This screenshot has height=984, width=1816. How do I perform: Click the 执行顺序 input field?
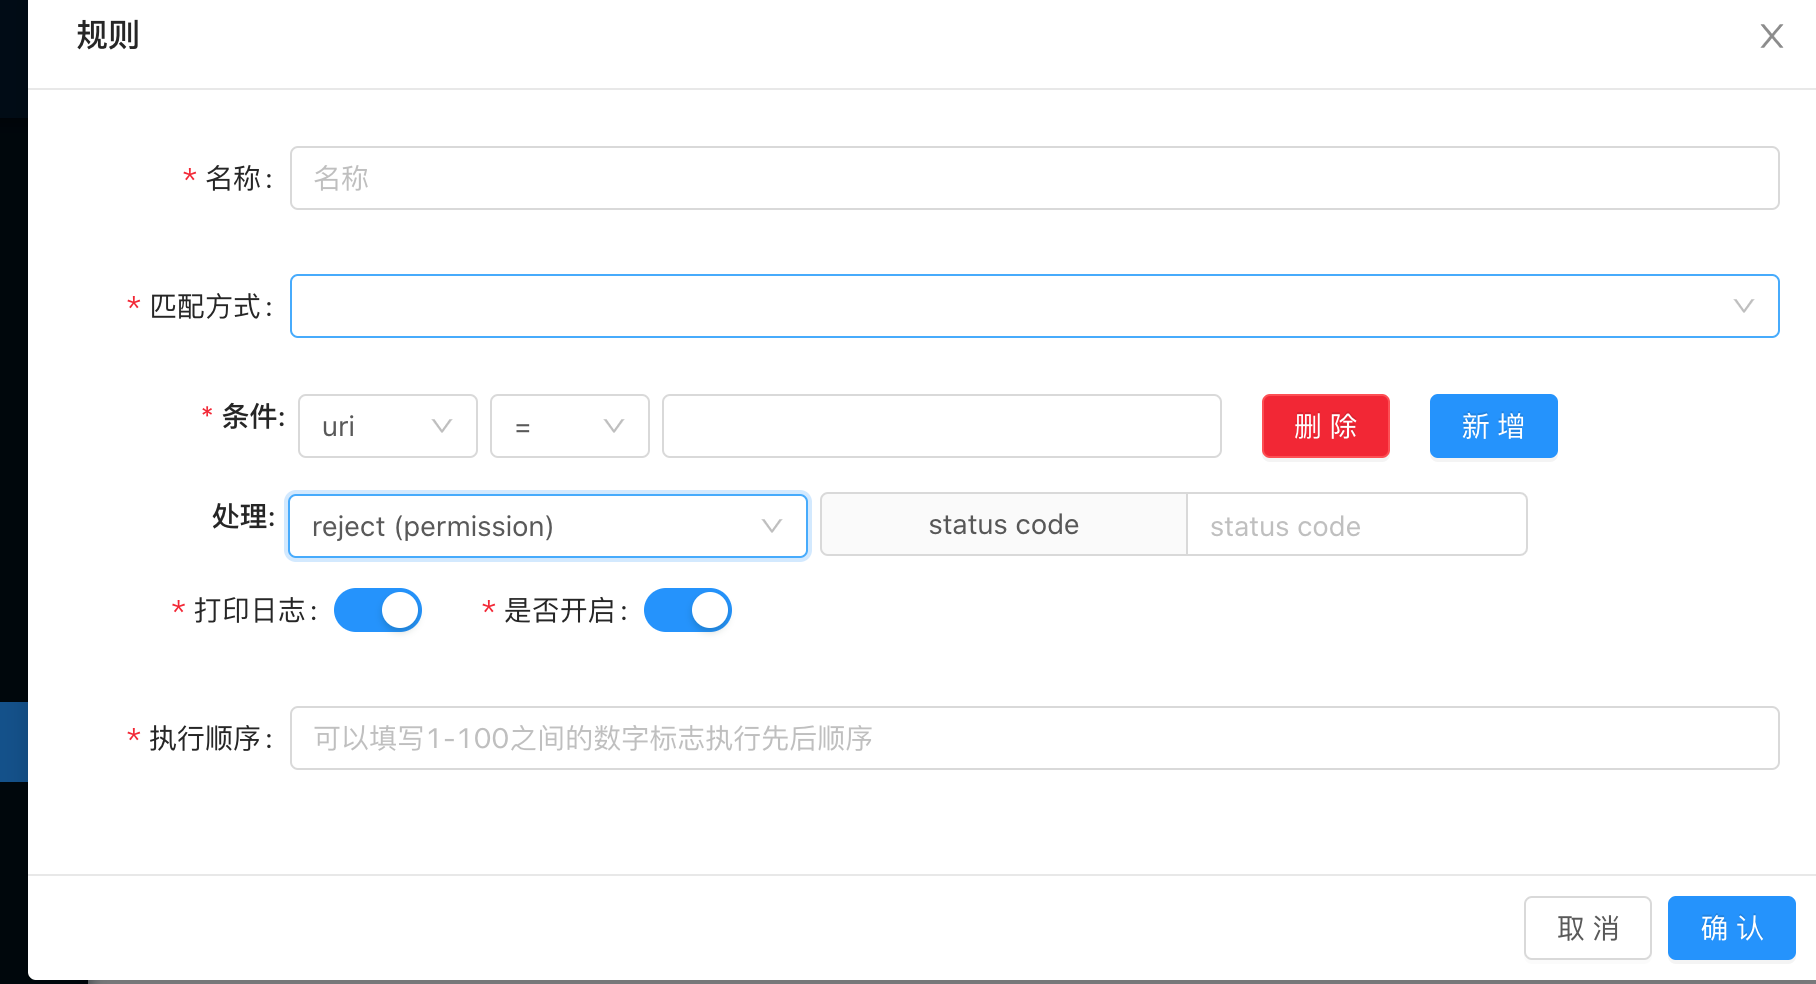click(1034, 738)
